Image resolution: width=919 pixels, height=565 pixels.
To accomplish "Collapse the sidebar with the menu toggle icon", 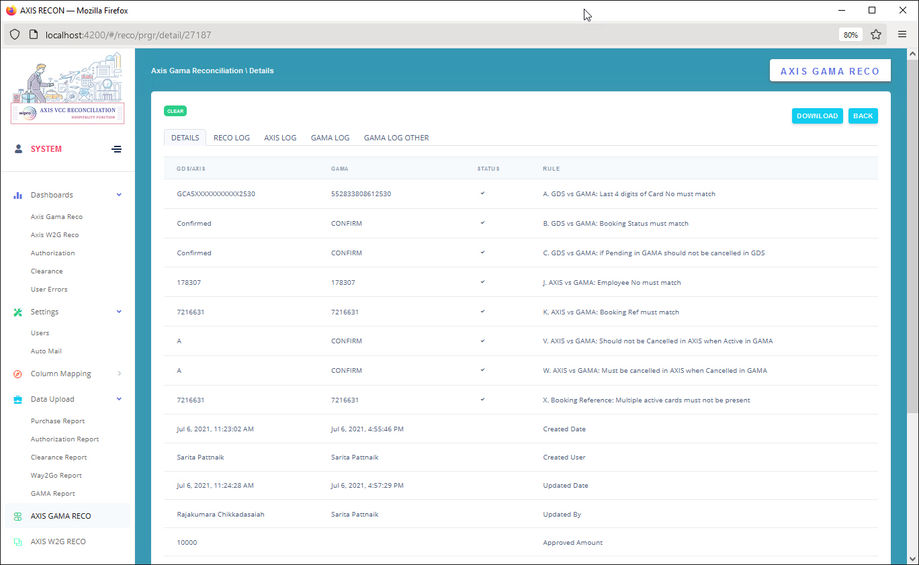I will pos(117,149).
